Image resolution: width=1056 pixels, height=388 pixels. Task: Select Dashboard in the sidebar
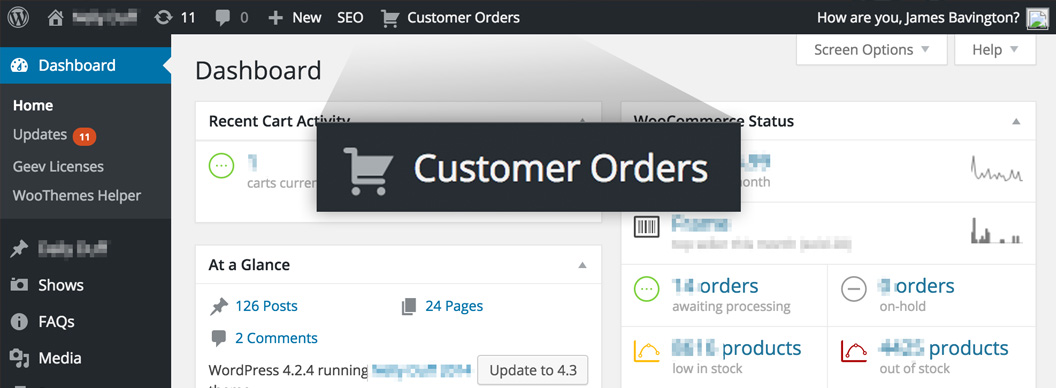[x=86, y=65]
